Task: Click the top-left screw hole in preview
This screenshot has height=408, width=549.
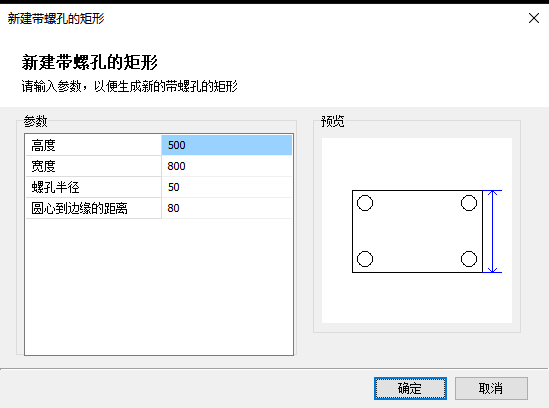Action: 365,203
